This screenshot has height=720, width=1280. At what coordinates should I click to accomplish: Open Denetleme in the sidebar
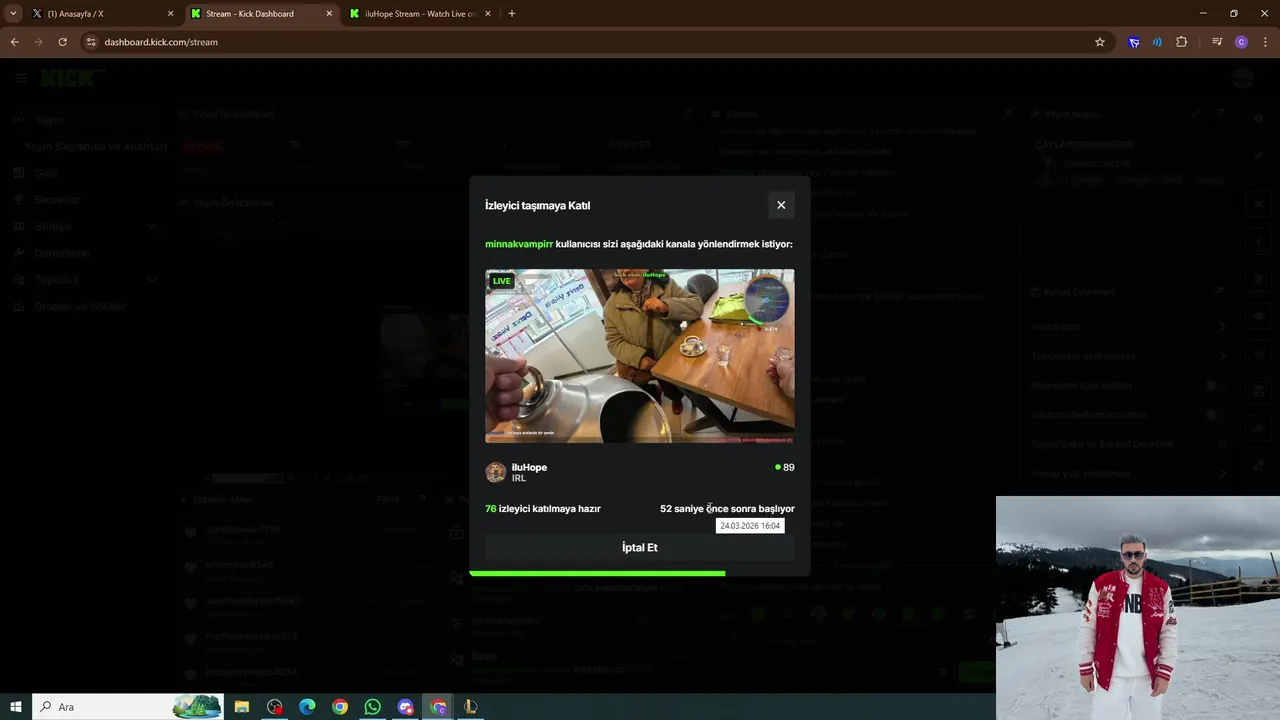pos(62,253)
